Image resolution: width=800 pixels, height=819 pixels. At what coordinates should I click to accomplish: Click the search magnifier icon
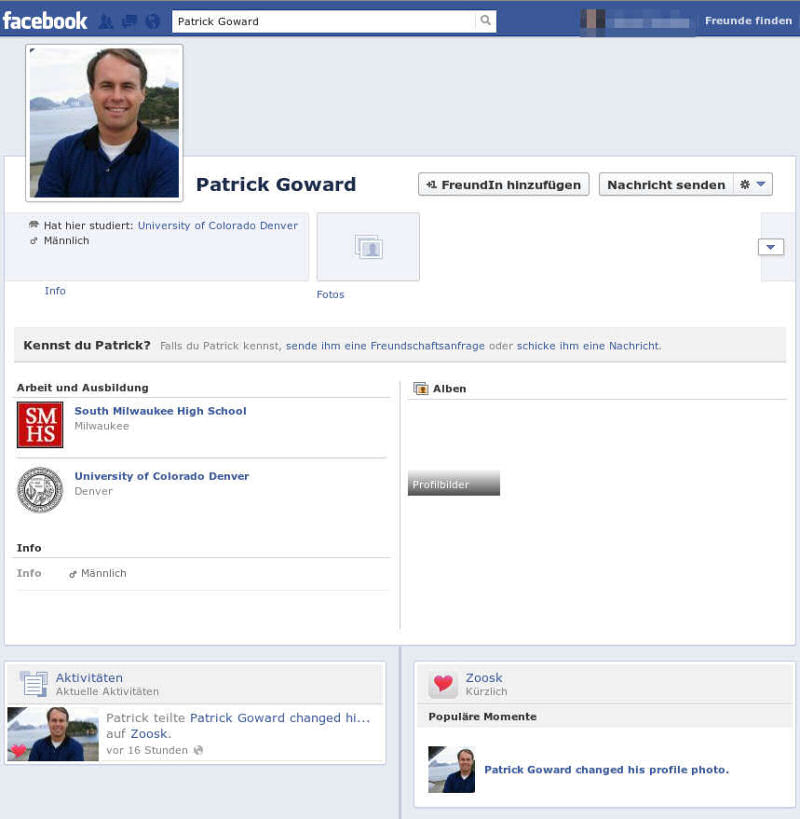pyautogui.click(x=486, y=20)
